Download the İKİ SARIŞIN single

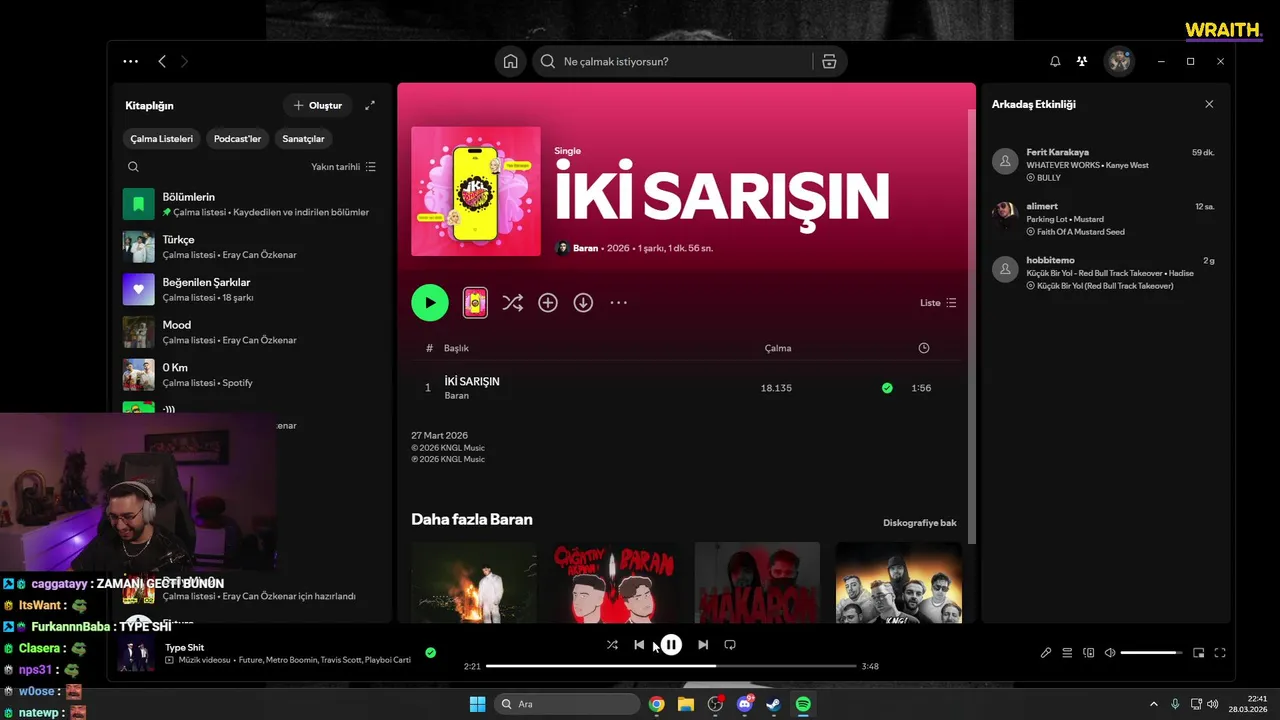click(583, 303)
